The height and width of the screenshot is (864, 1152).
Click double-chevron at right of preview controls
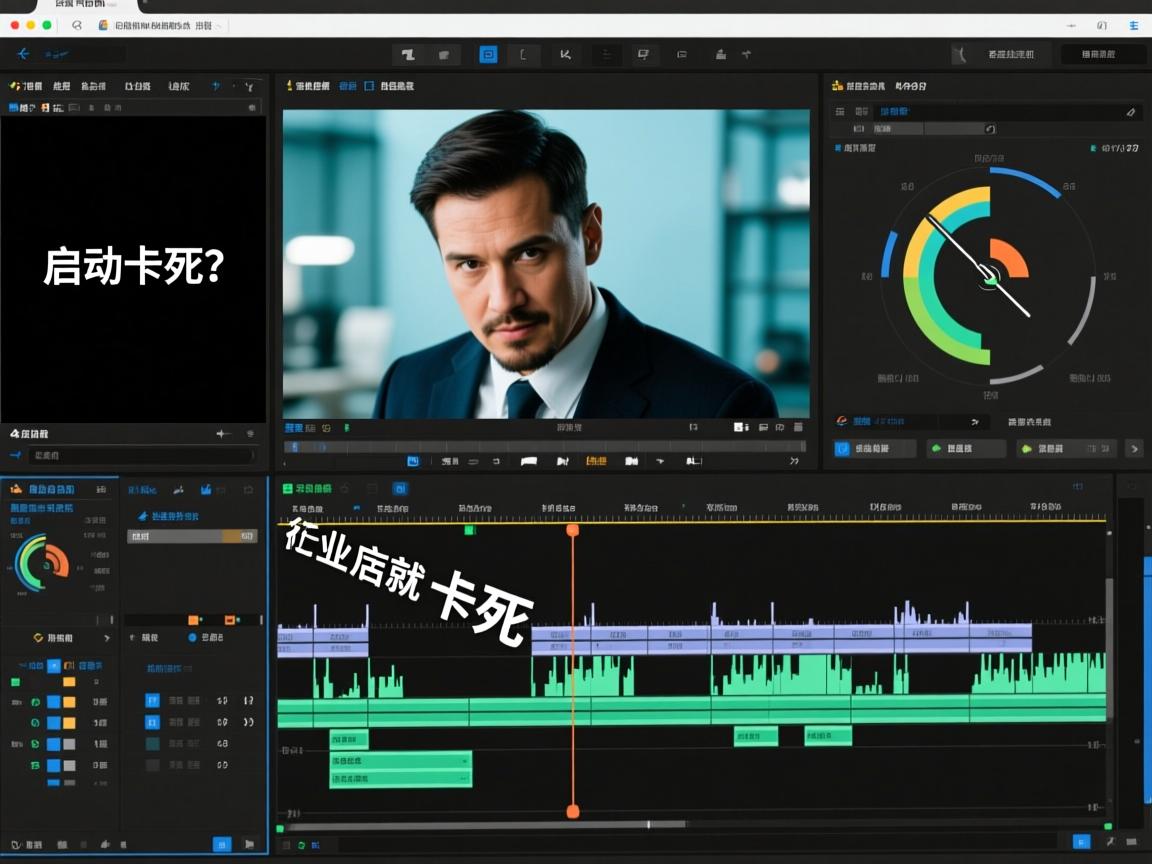pos(795,461)
